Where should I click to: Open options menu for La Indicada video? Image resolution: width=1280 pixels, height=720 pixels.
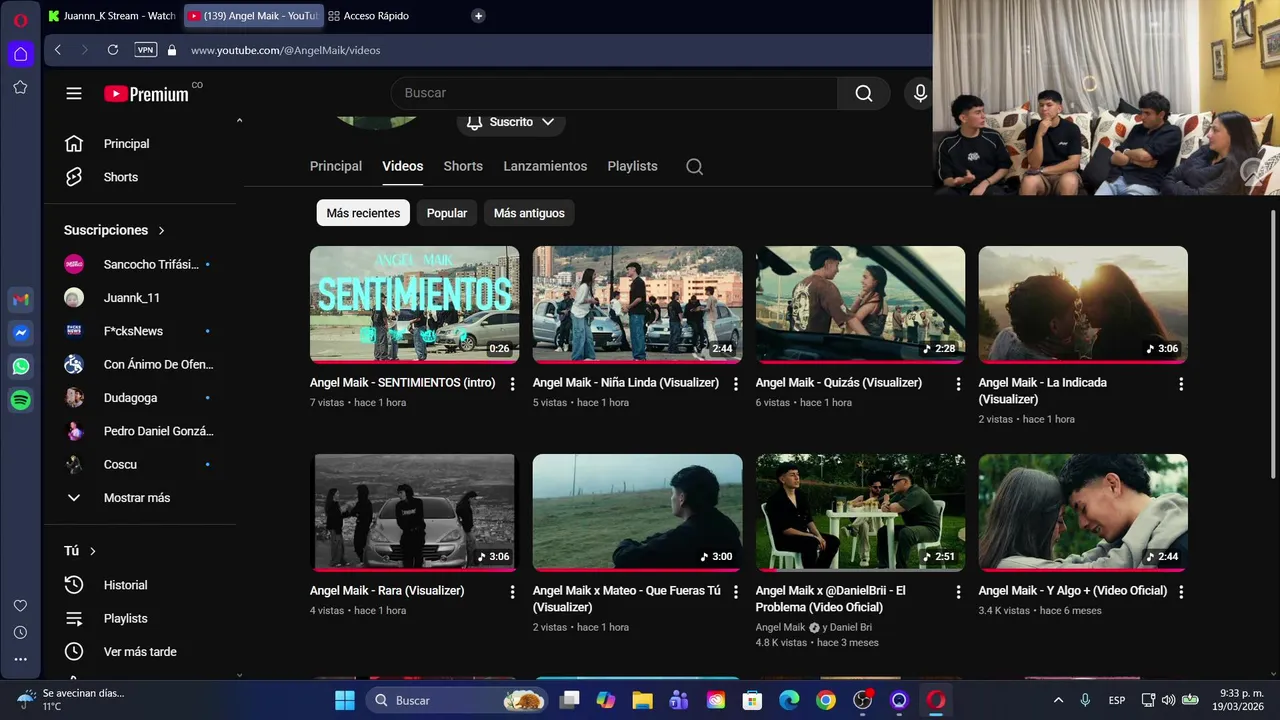coord(1181,384)
